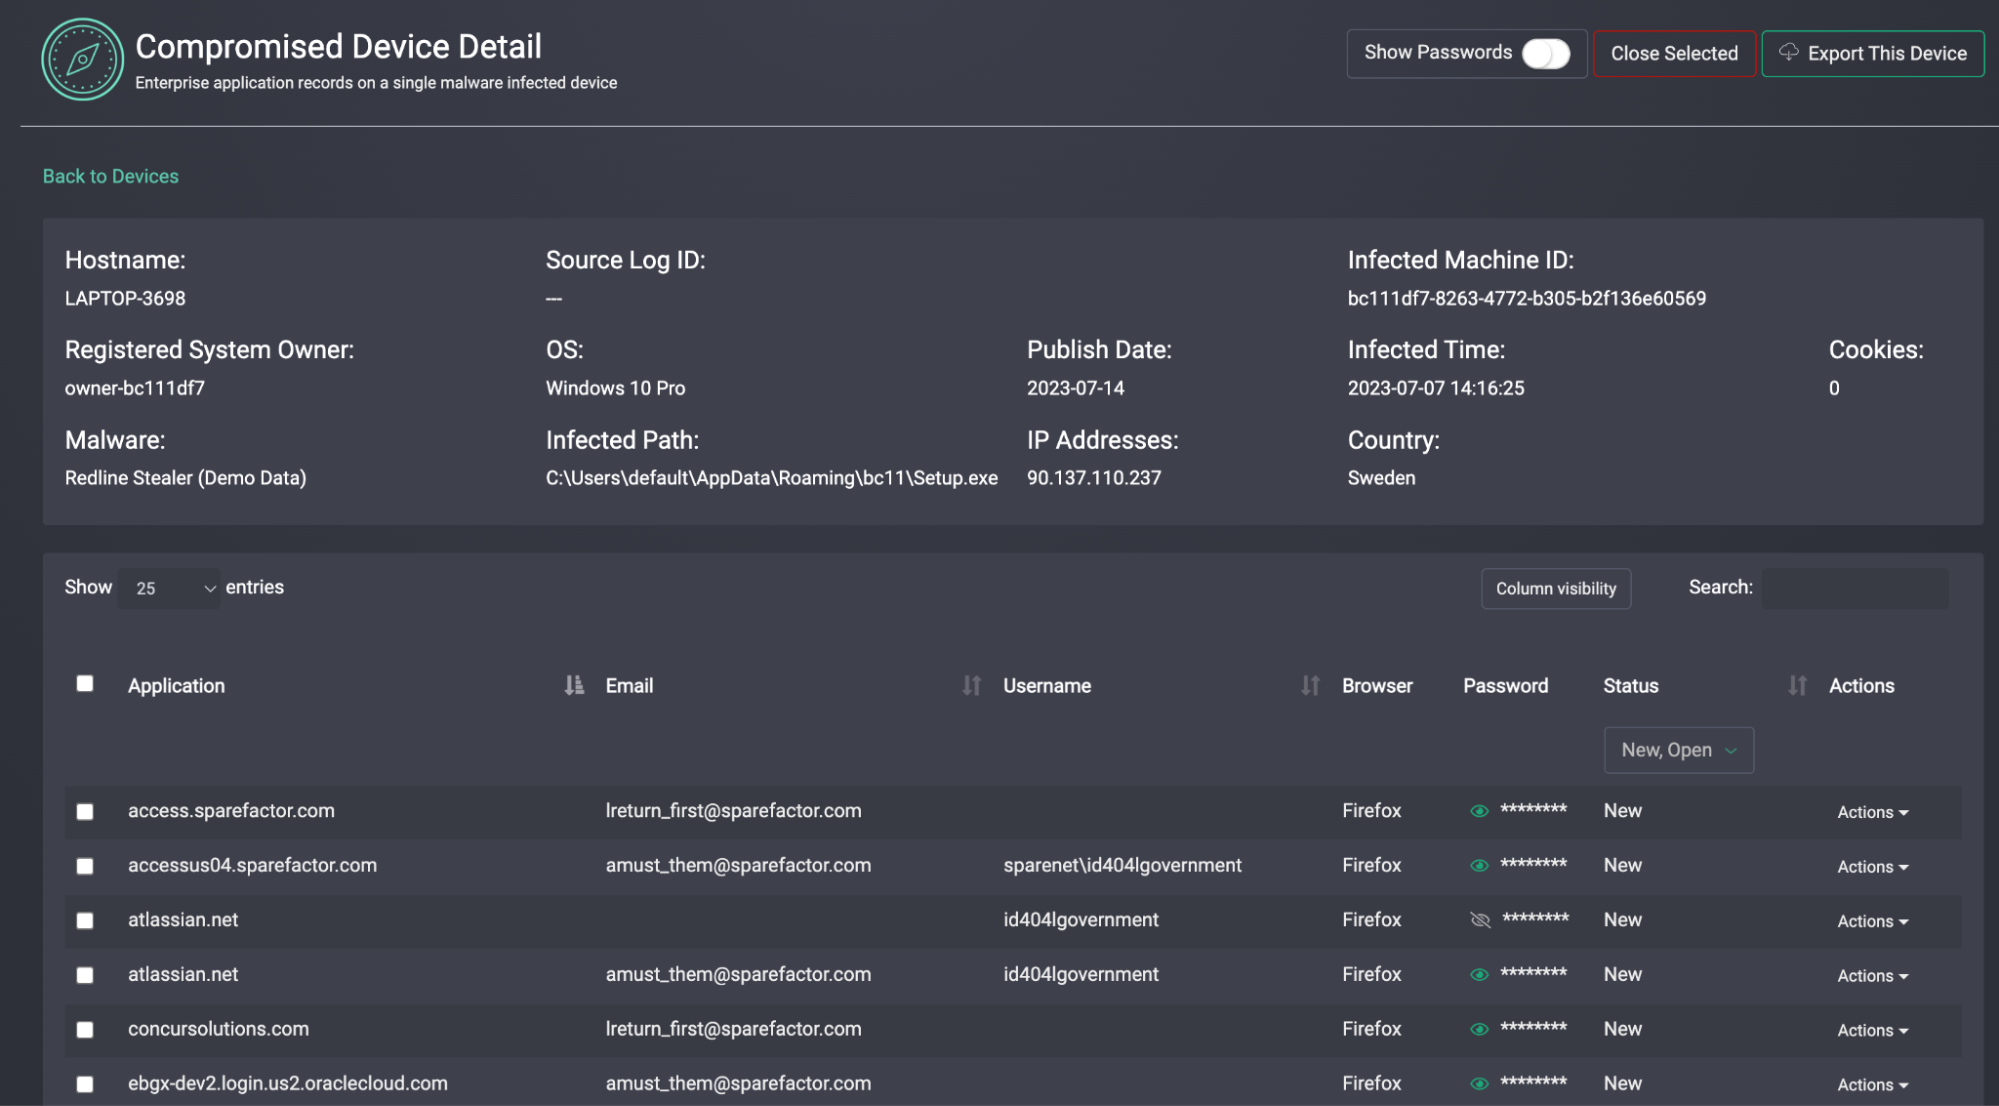Reveal password for access.sparefactor.com row

click(1479, 811)
